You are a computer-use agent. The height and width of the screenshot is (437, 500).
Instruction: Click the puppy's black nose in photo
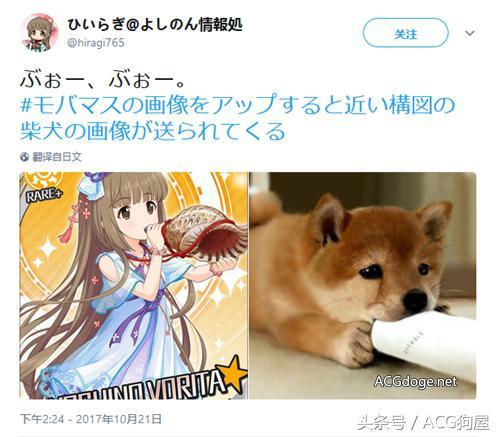pyautogui.click(x=416, y=299)
